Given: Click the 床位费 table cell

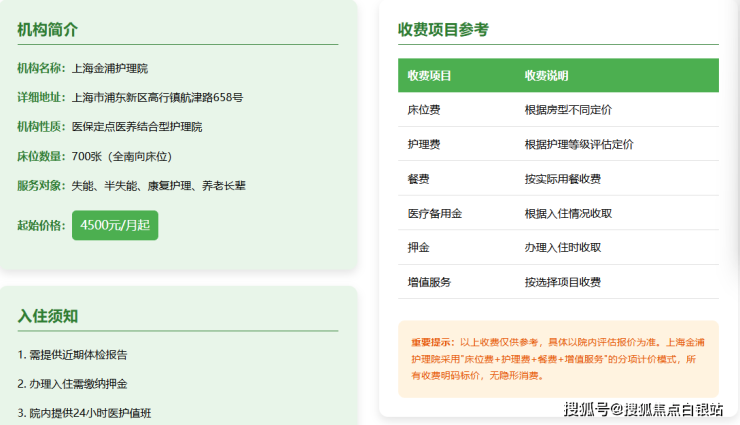Looking at the screenshot, I should click(x=424, y=110).
